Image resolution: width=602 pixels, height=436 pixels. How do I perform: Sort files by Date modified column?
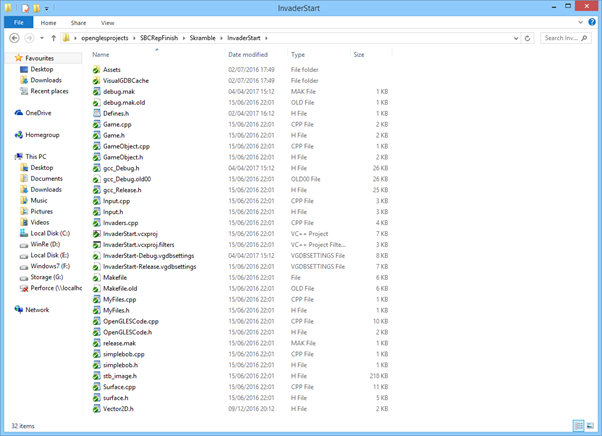click(x=248, y=54)
